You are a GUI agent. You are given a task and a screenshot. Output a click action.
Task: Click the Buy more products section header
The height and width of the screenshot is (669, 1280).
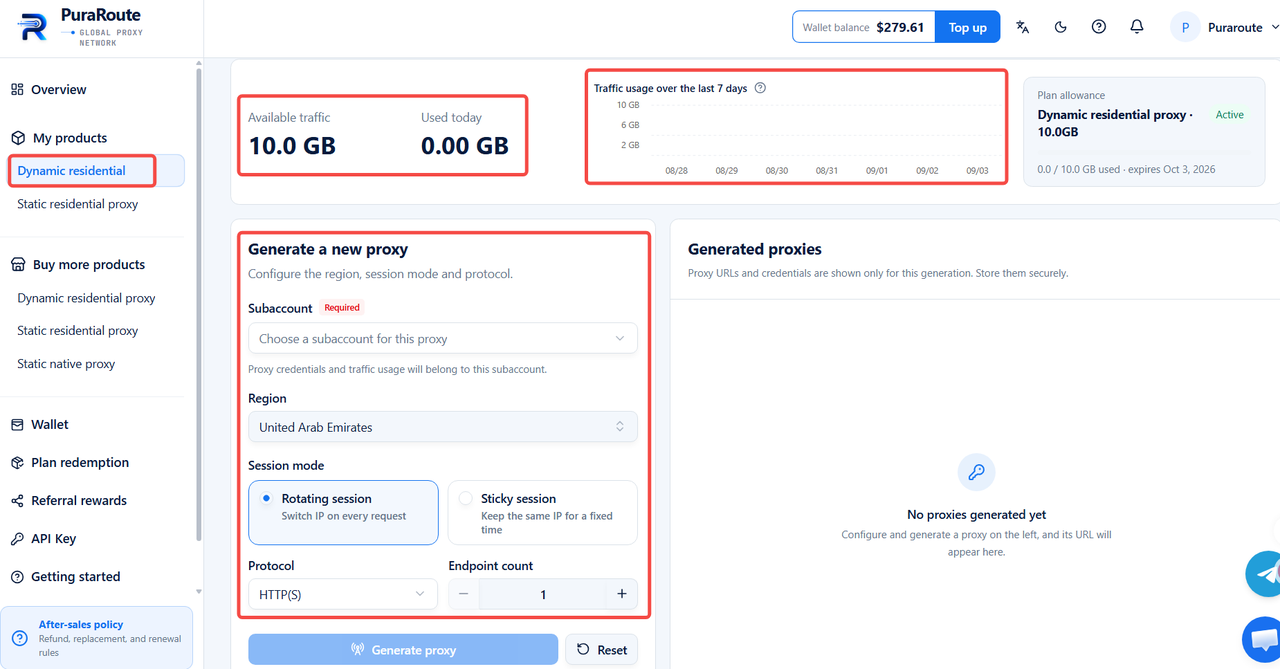coord(89,265)
